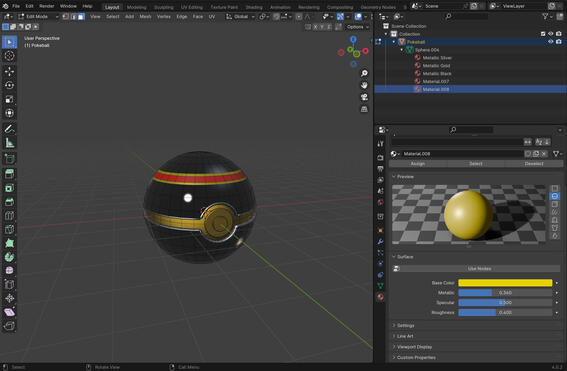The height and width of the screenshot is (371, 567).
Task: Choose the Rotate tool
Action: coord(9,85)
